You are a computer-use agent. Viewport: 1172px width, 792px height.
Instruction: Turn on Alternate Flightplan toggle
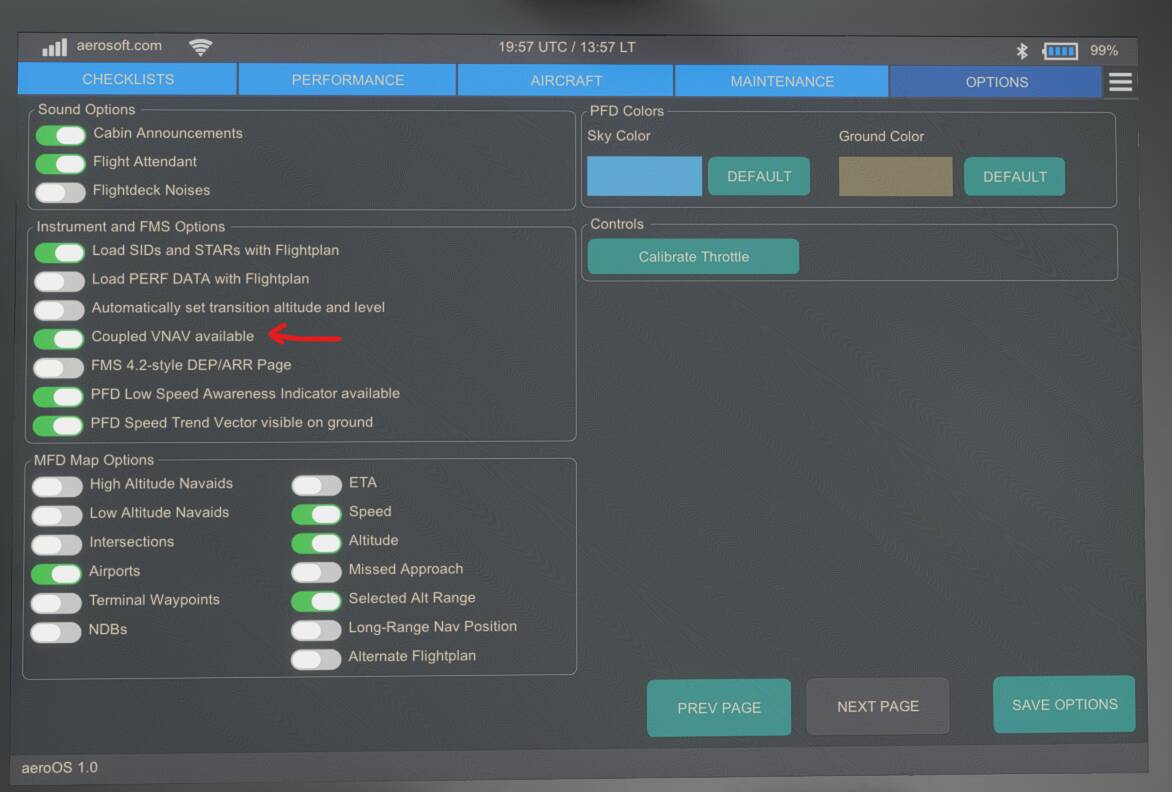coord(317,659)
